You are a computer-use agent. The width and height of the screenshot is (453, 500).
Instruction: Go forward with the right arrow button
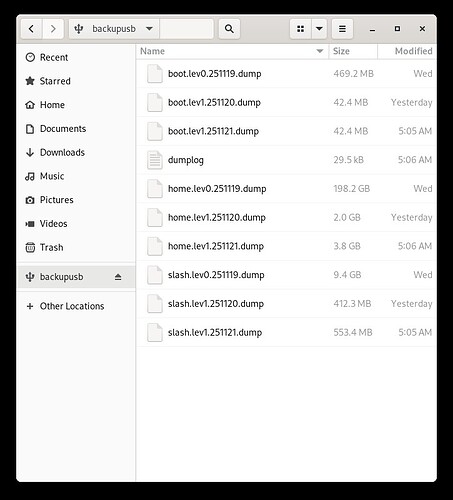(53, 29)
